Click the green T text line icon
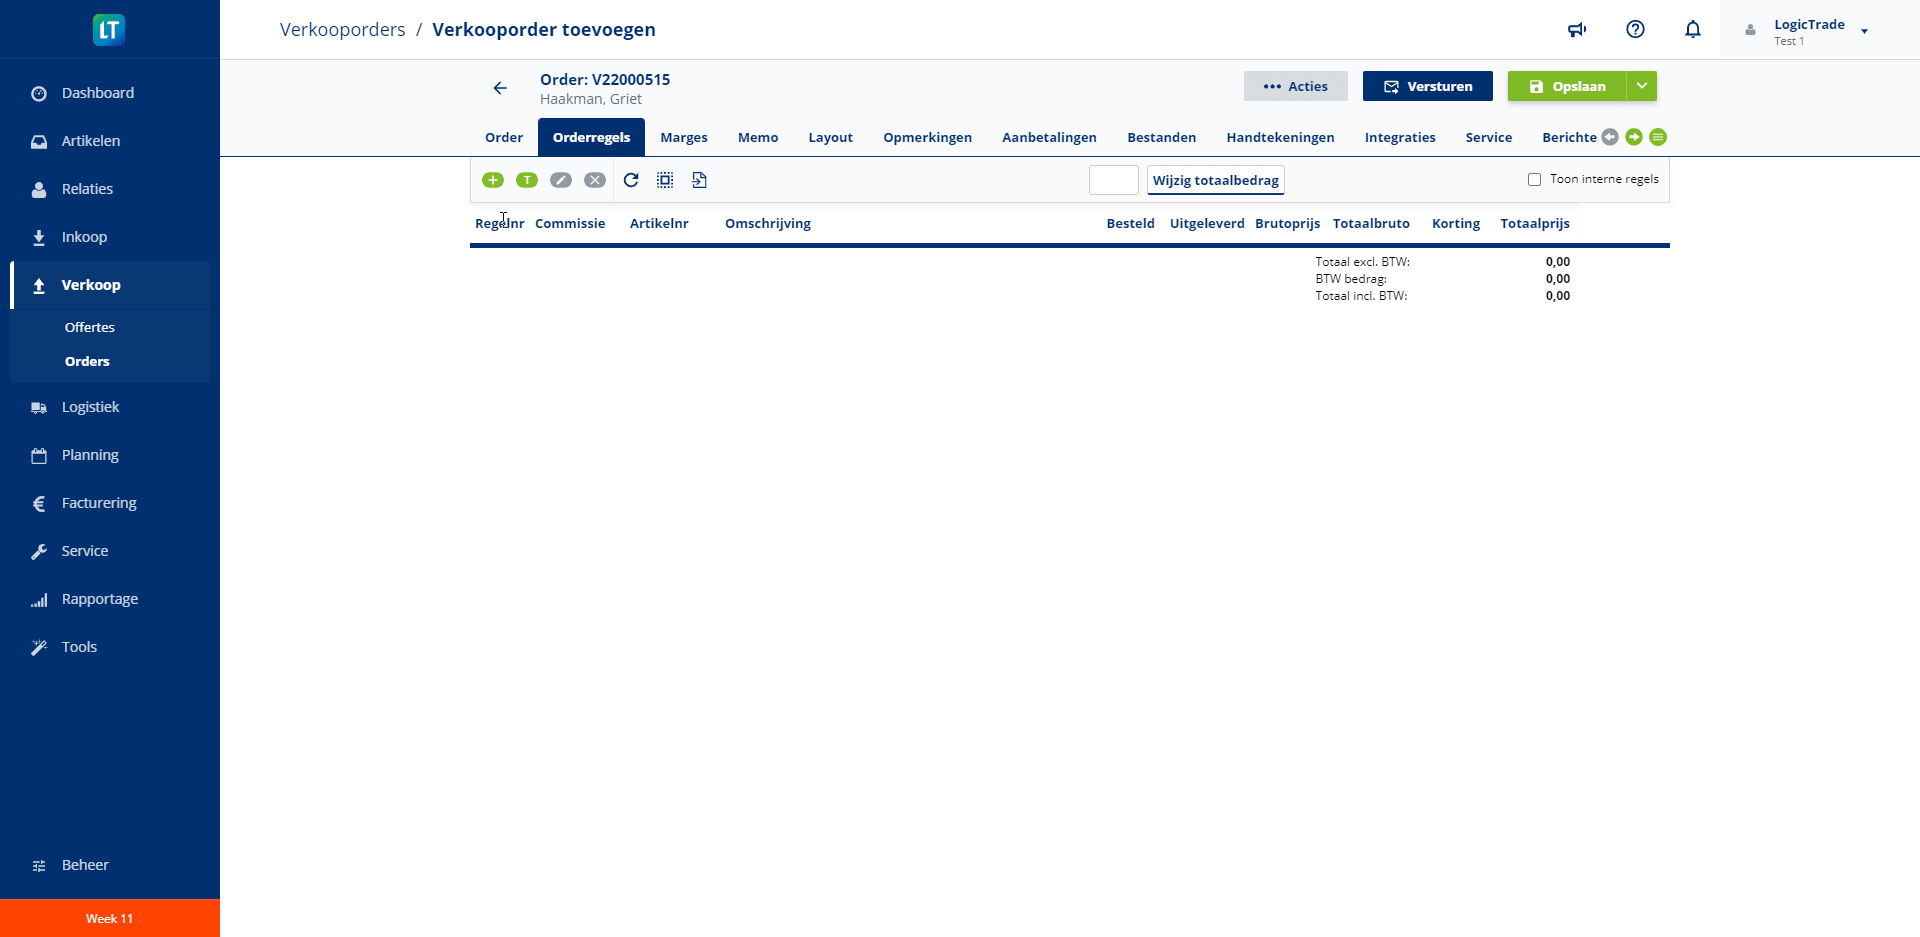The image size is (1920, 937). tap(527, 180)
